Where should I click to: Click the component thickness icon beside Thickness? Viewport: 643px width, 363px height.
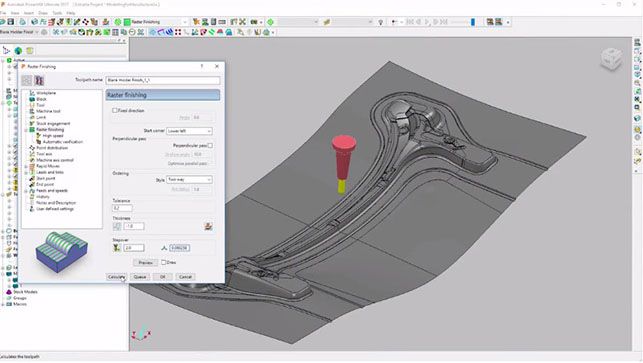pyautogui.click(x=208, y=226)
